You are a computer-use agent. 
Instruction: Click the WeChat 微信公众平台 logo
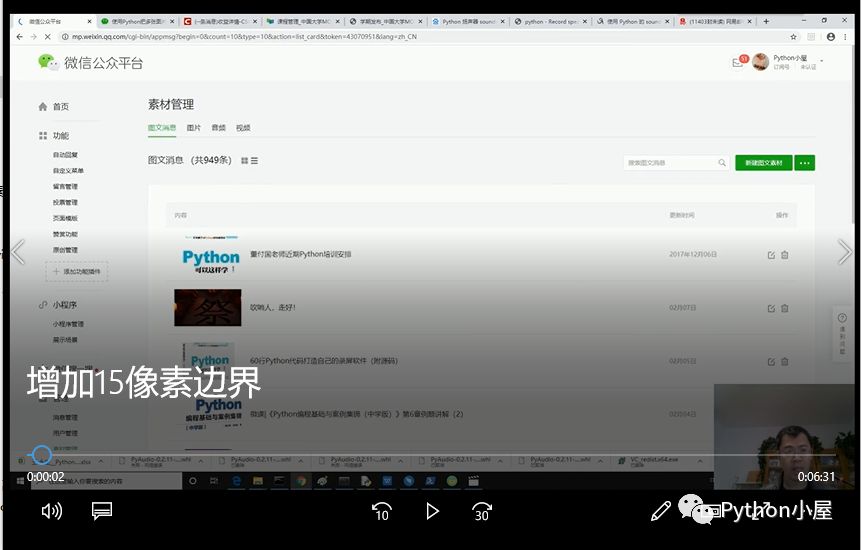coord(90,63)
